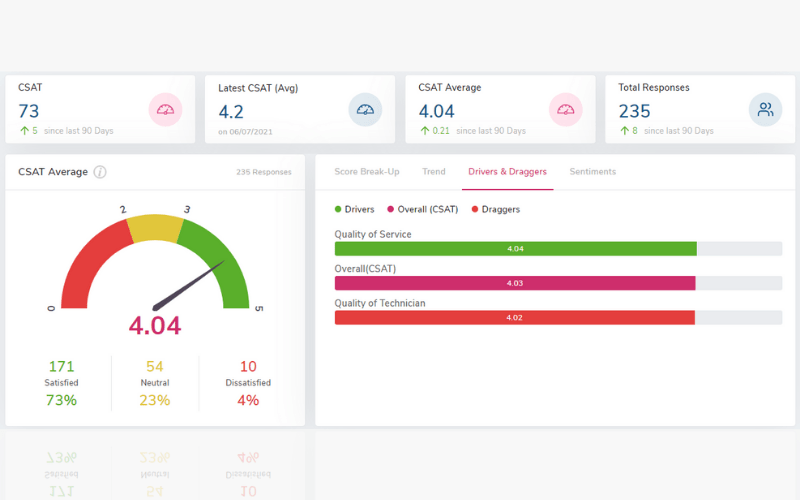The image size is (800, 500).
Task: Click the info icon beside CSAT Average title
Action: pos(100,172)
